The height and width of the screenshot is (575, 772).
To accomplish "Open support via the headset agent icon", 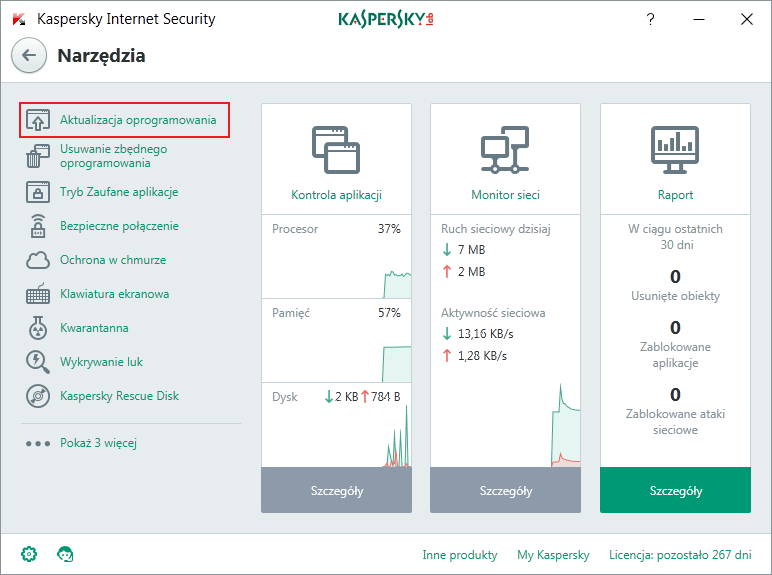I will [x=65, y=554].
